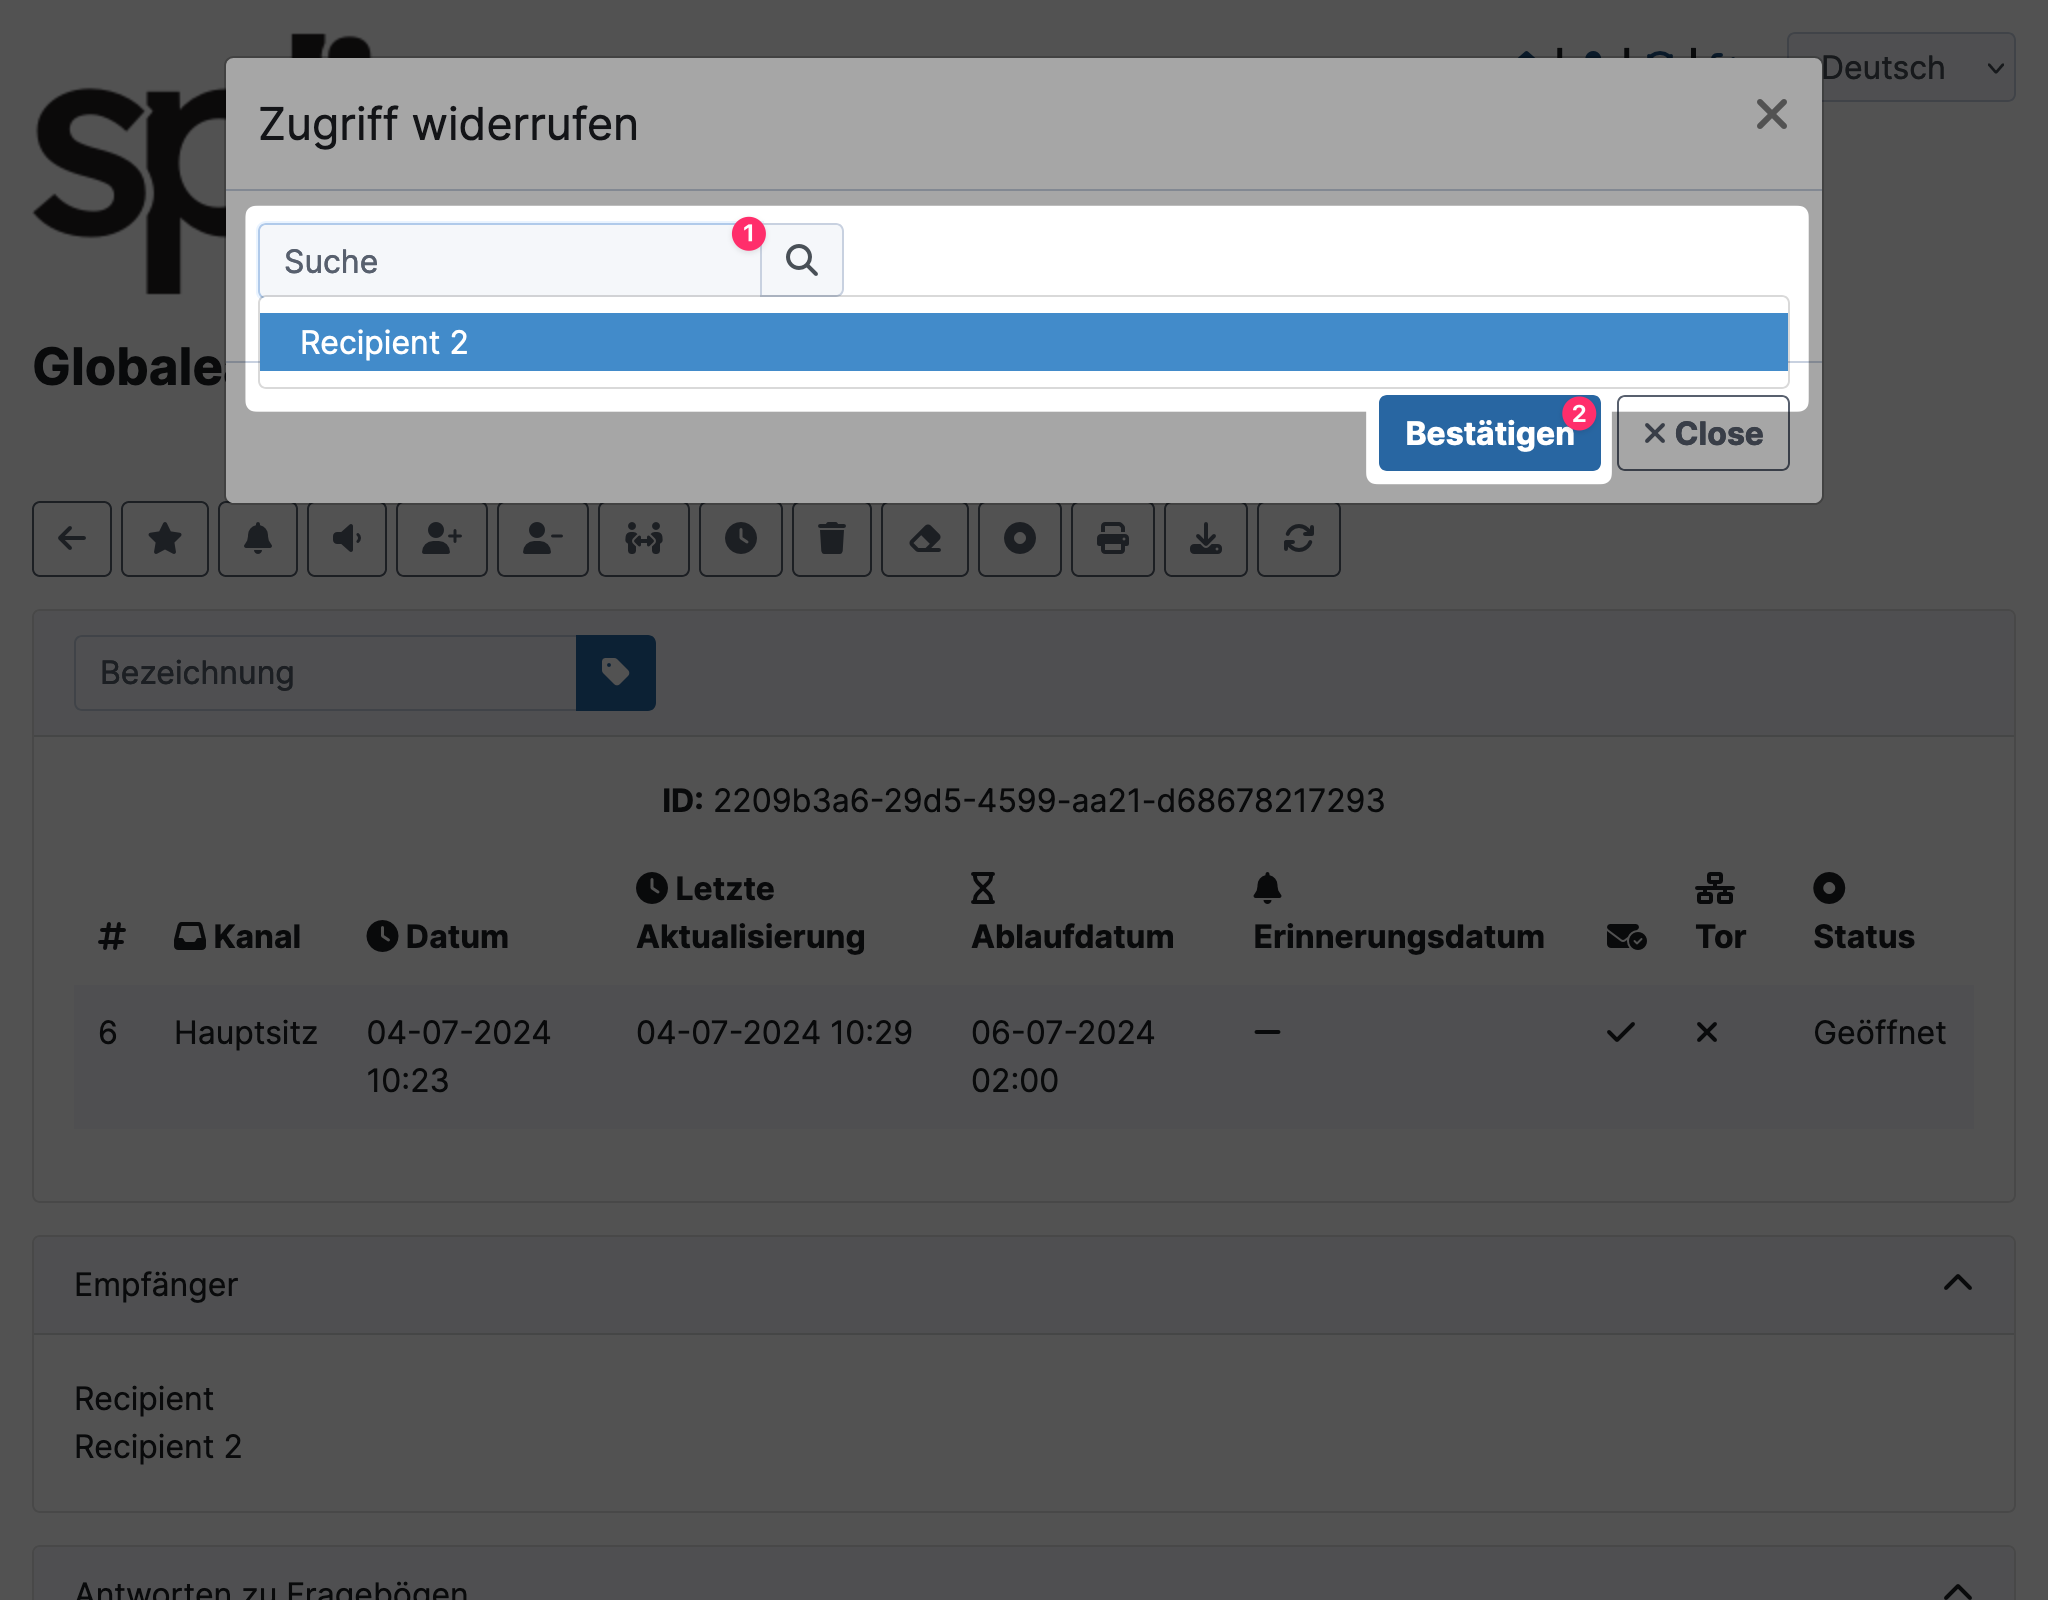This screenshot has height=1600, width=2048.
Task: Select the add person icon
Action: click(x=441, y=539)
